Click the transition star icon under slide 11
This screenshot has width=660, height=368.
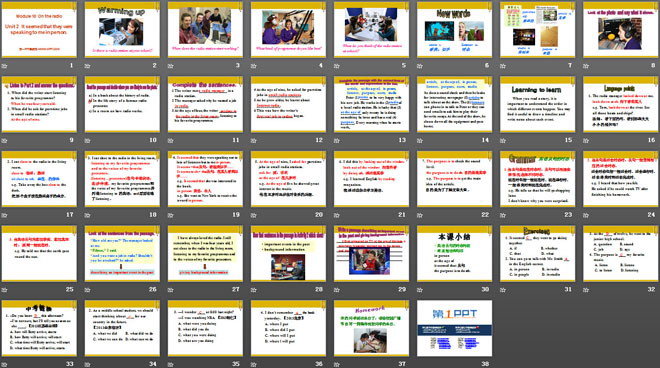(170, 141)
